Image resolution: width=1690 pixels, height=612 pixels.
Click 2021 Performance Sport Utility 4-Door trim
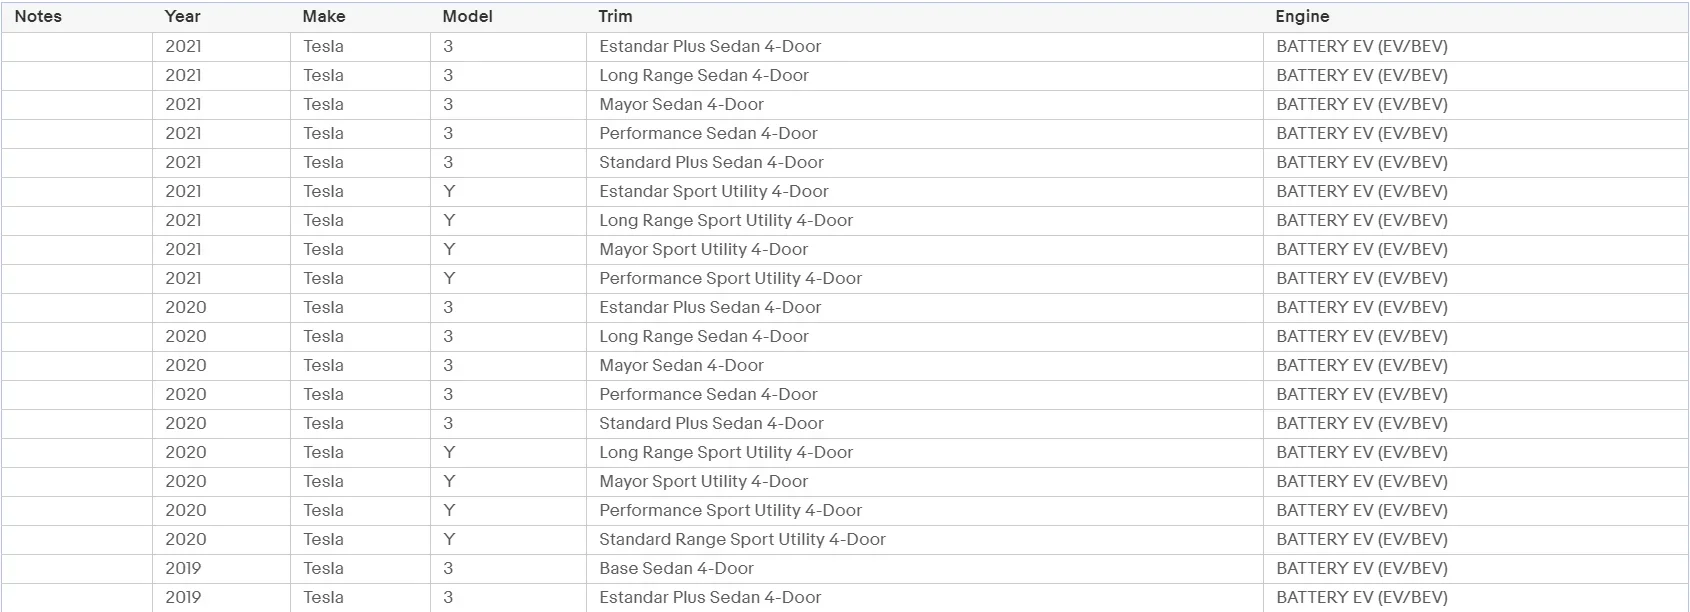[x=730, y=278]
